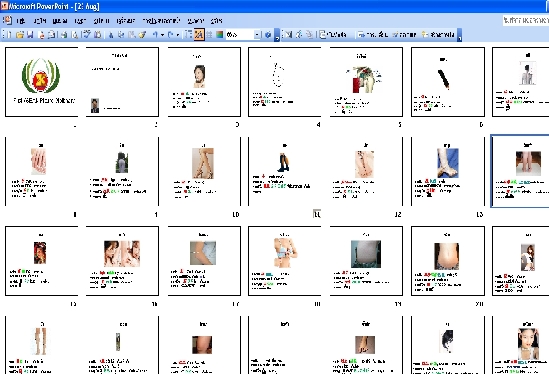Open the Slide Show menu
The width and height of the screenshot is (549, 374).
161,21
